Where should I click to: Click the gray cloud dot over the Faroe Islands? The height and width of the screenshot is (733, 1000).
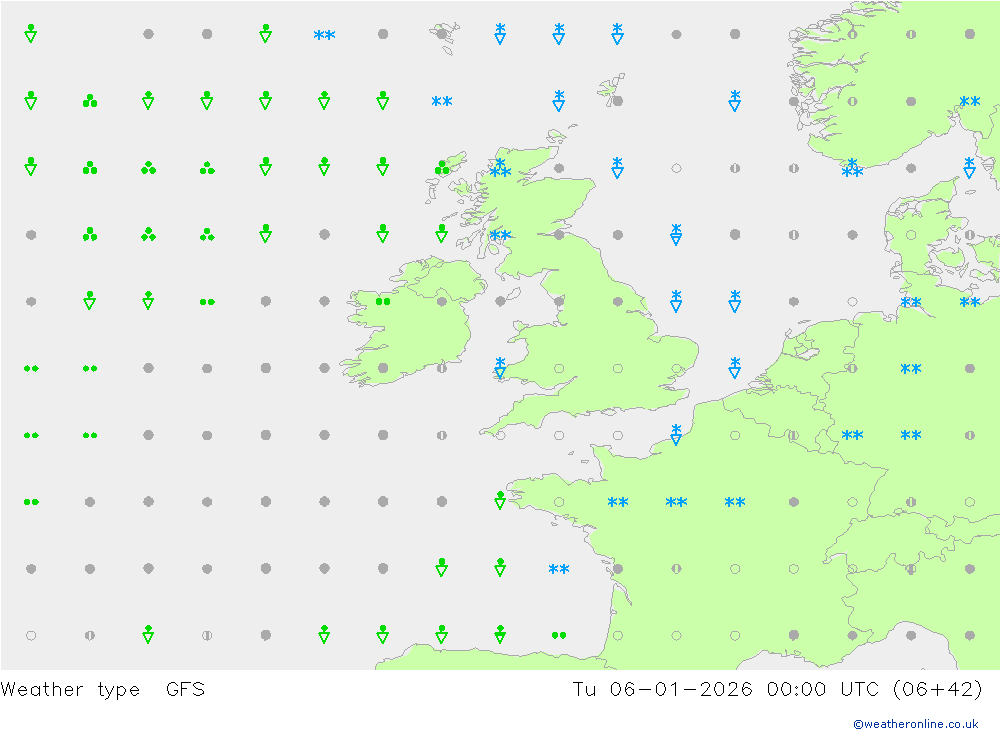coord(442,34)
